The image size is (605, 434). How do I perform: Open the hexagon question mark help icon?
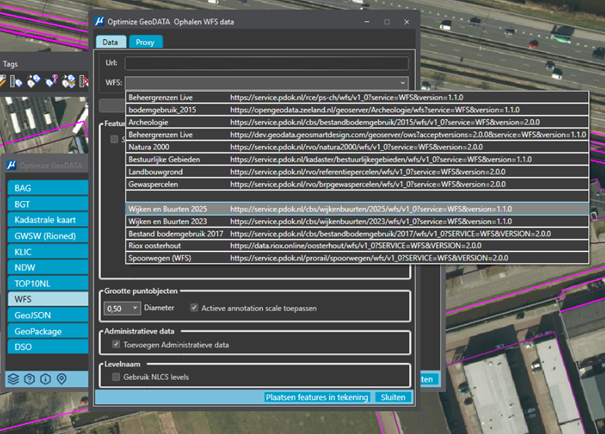29,379
